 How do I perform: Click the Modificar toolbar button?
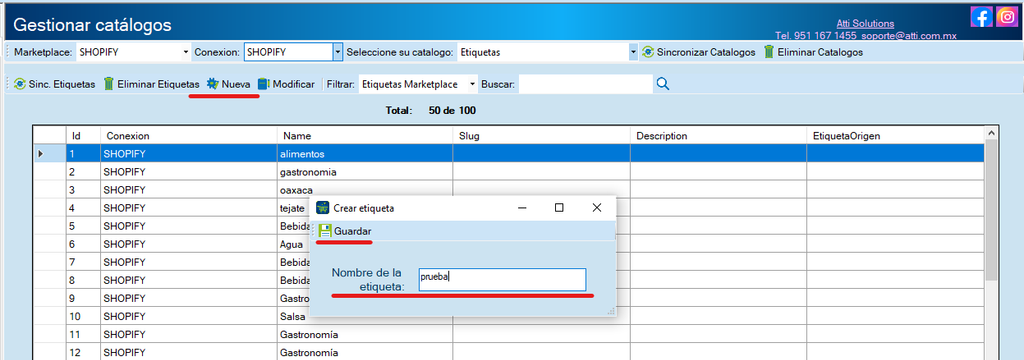coord(286,84)
